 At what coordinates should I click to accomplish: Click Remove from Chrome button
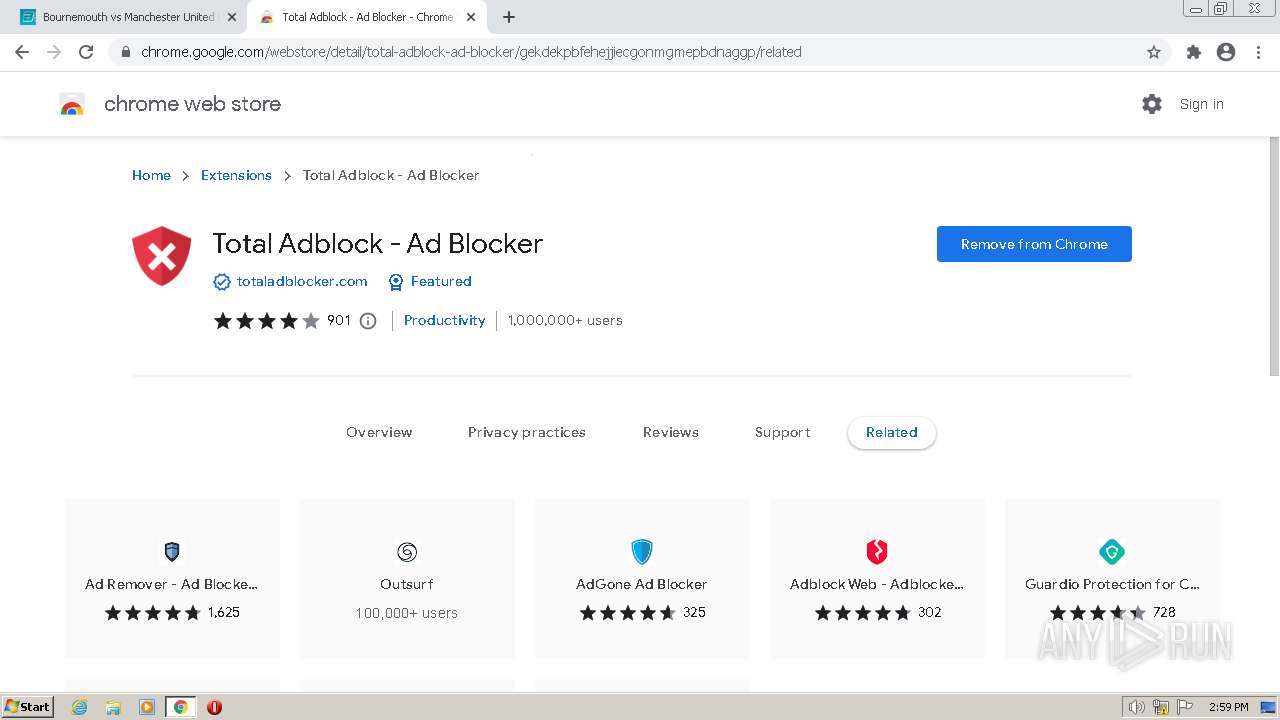(1034, 244)
